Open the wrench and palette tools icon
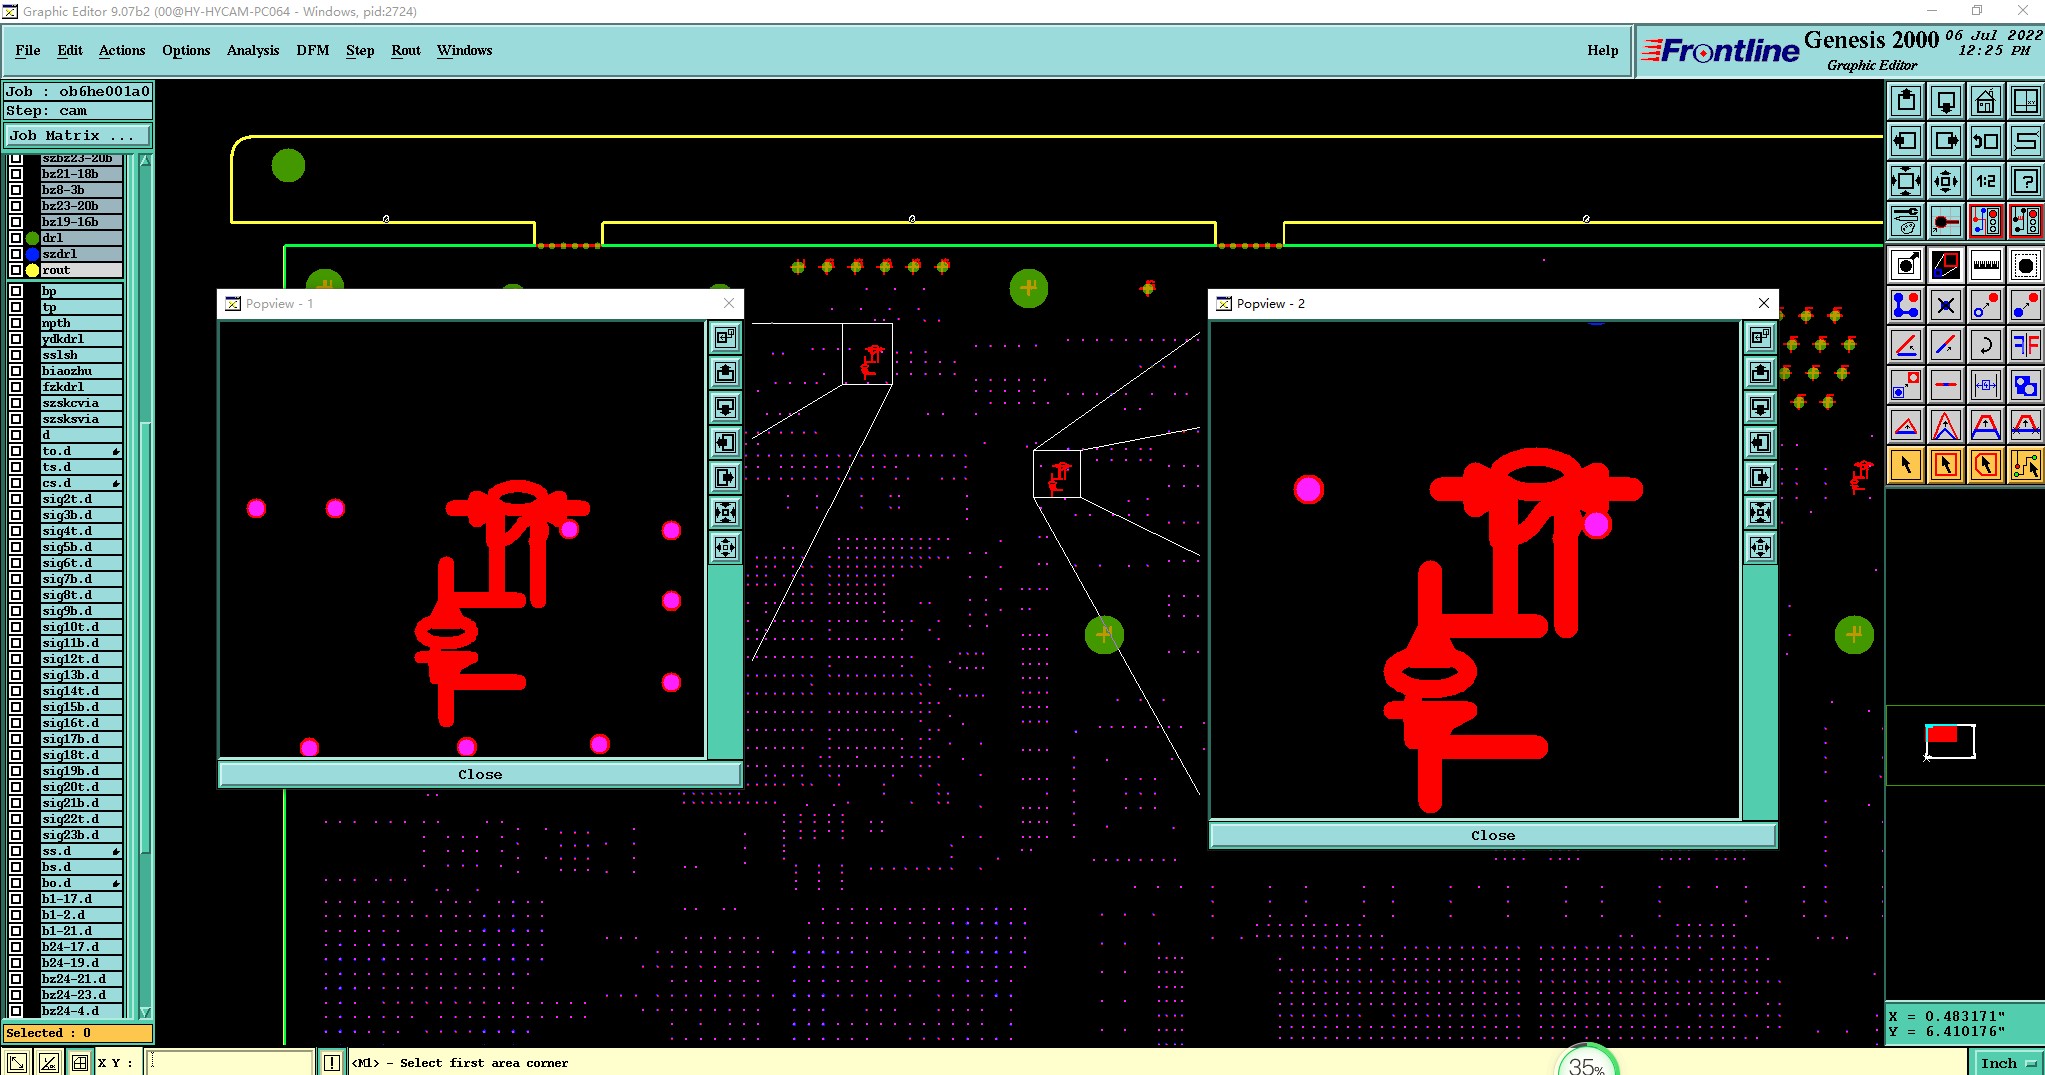This screenshot has width=2045, height=1075. tap(1906, 221)
